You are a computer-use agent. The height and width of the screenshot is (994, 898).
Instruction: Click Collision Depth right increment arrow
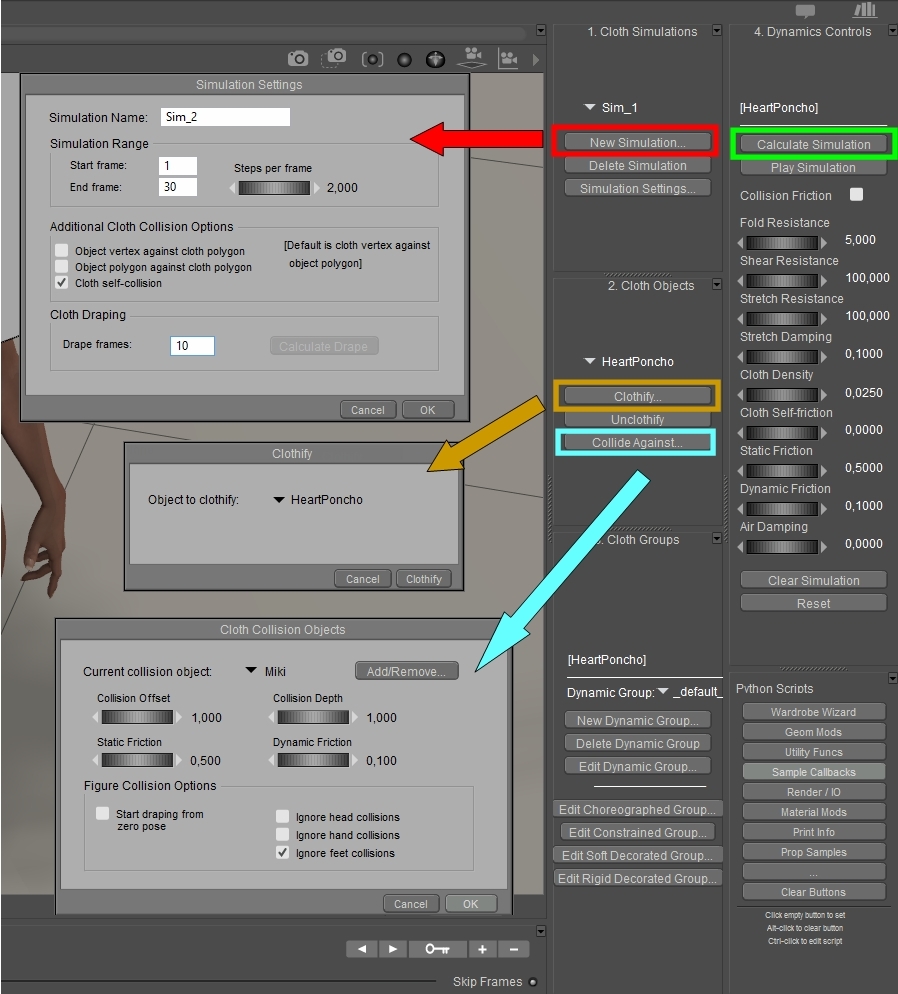[x=355, y=717]
